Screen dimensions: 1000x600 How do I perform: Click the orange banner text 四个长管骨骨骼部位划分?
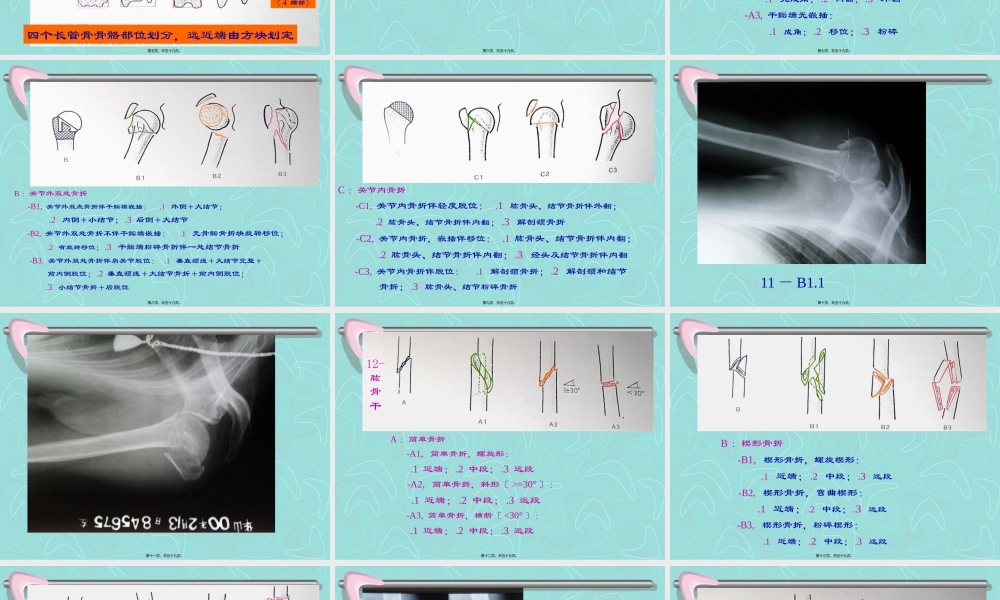pos(160,36)
